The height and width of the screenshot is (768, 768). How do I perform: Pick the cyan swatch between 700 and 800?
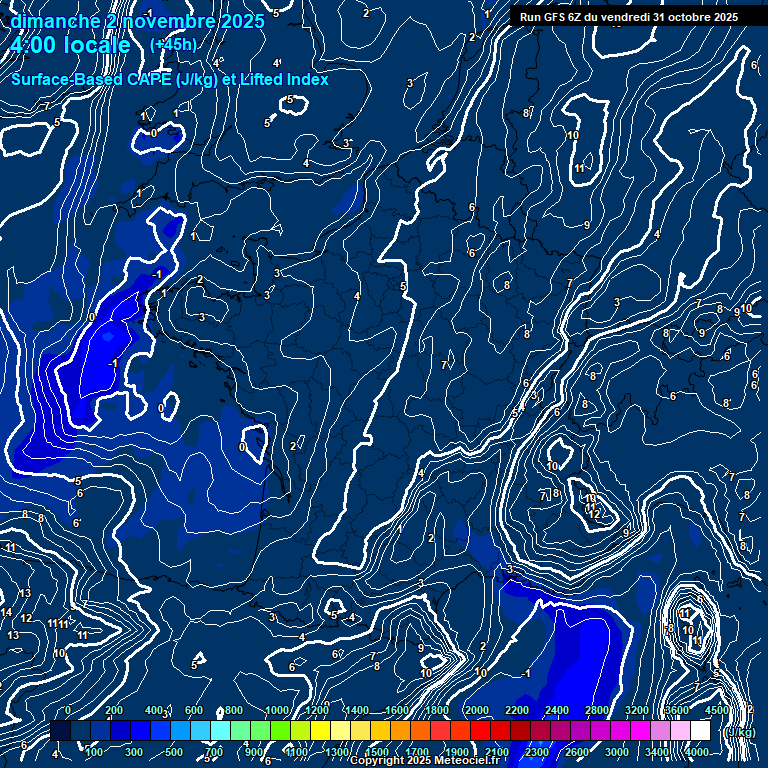(220, 730)
